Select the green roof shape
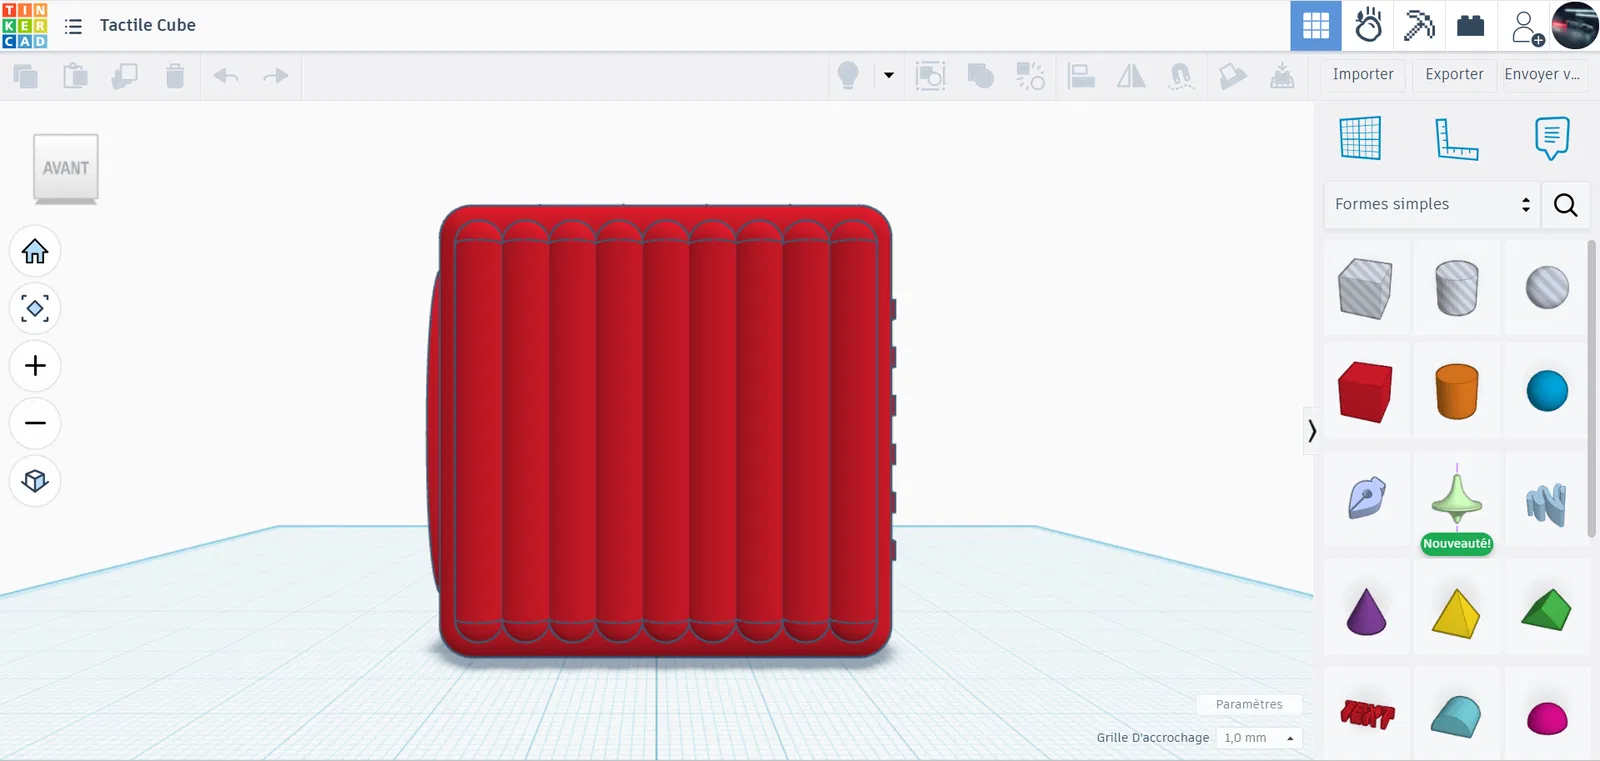This screenshot has height=761, width=1600. pos(1547,611)
